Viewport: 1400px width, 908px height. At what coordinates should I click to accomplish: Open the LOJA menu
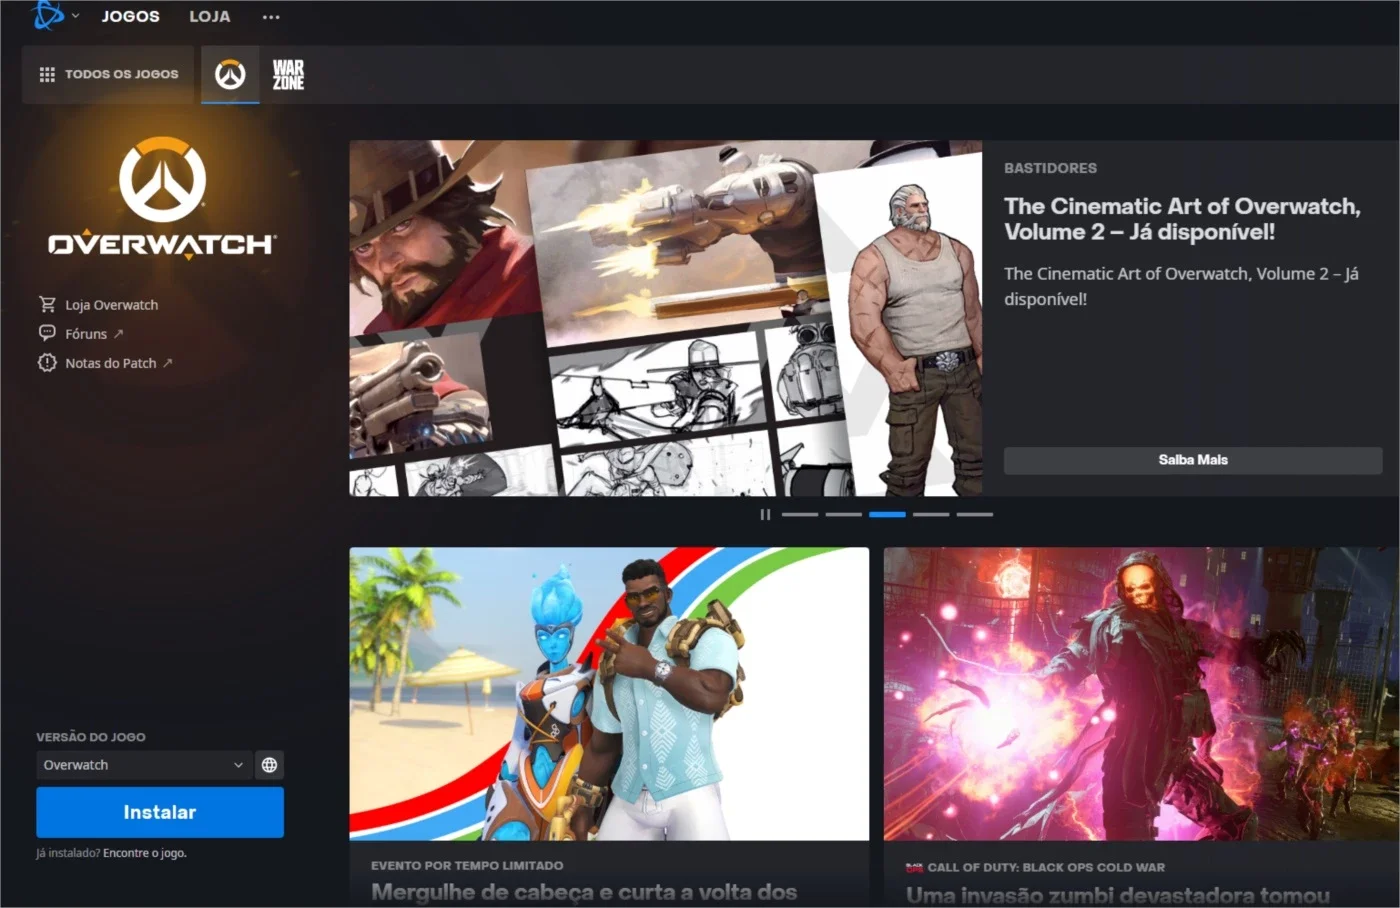point(210,16)
